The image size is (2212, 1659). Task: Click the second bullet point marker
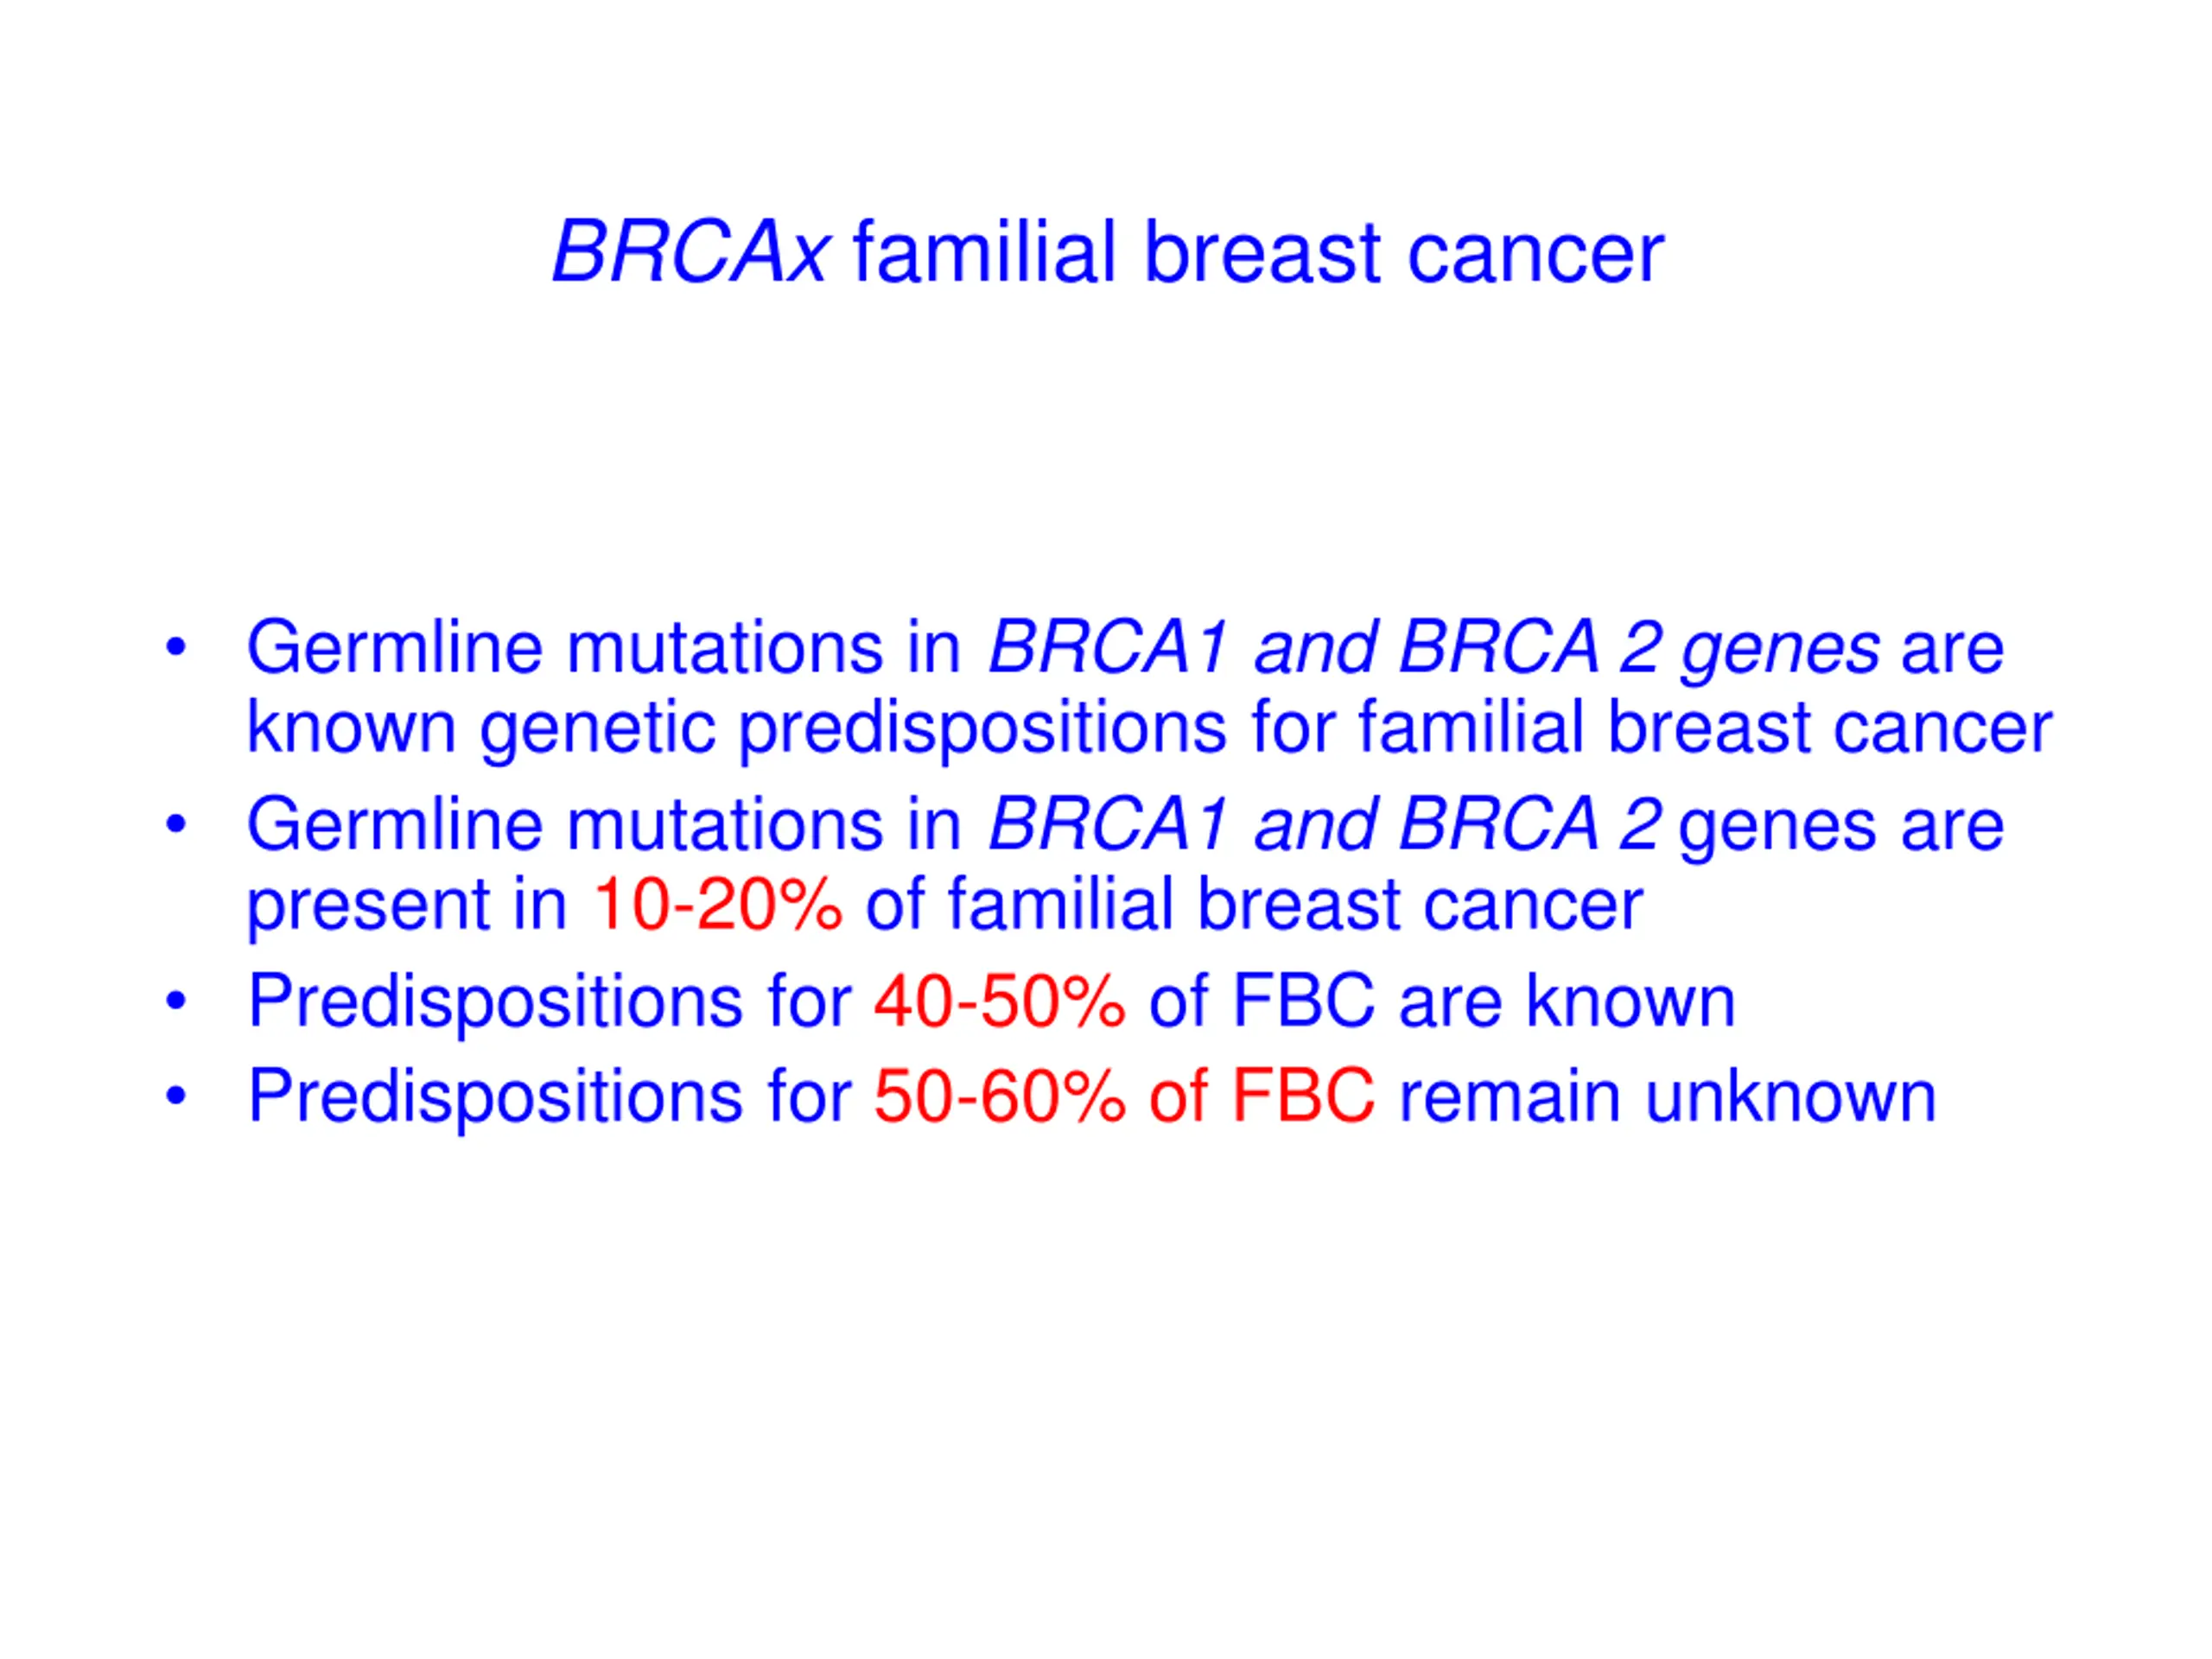(176, 825)
